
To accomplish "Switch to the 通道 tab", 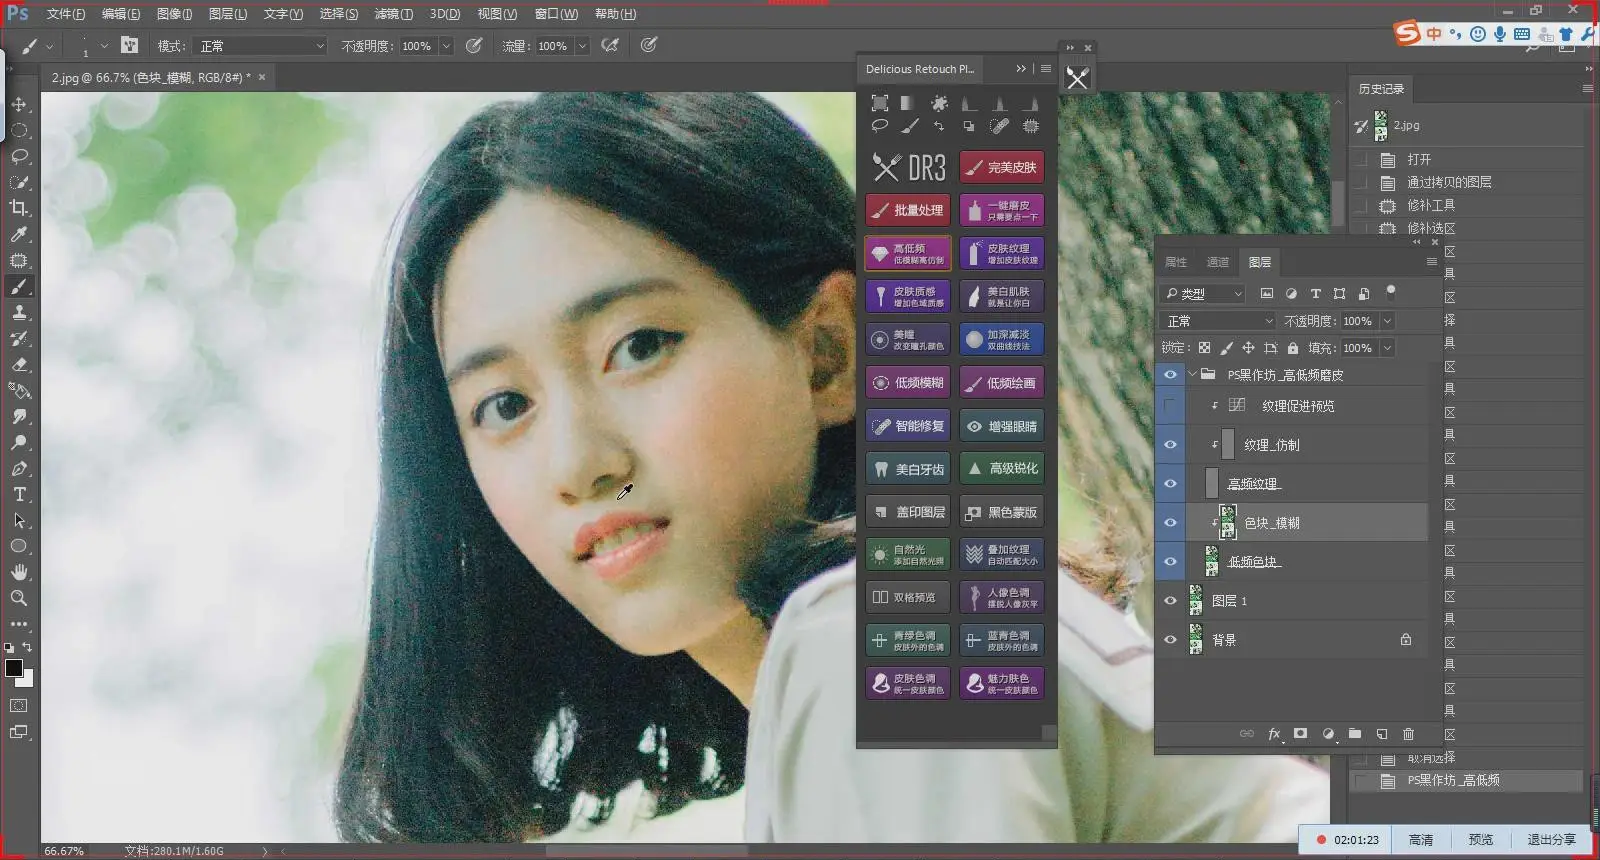I will point(1217,262).
